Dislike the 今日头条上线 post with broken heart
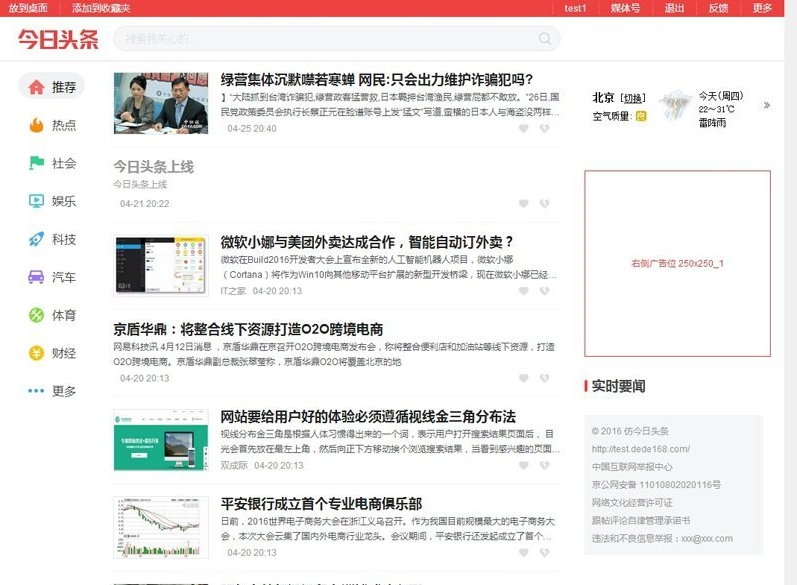Image resolution: width=797 pixels, height=585 pixels. [544, 204]
